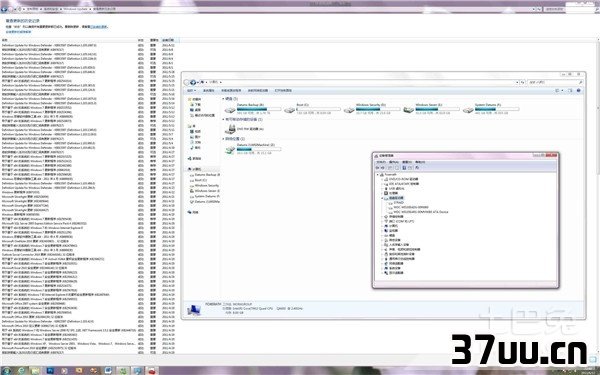
Task: Open the first menu in Device Manager menu bar
Action: pos(381,162)
